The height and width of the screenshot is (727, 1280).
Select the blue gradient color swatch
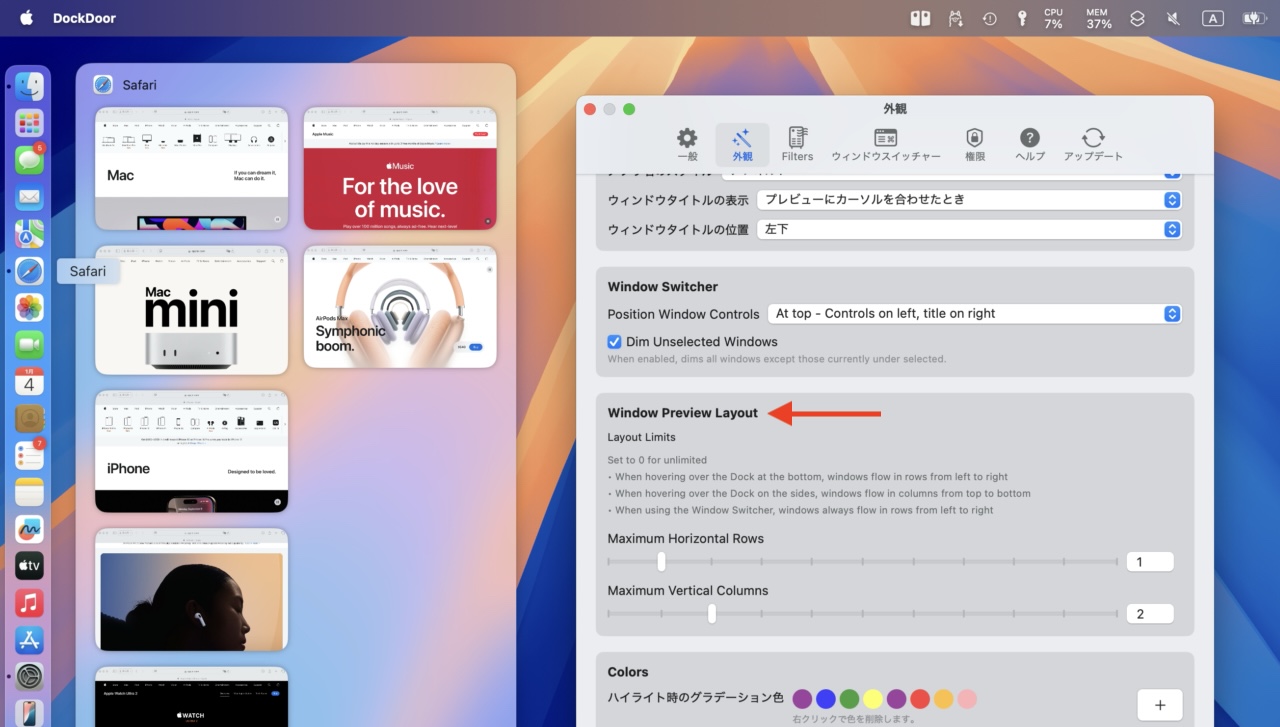point(825,699)
